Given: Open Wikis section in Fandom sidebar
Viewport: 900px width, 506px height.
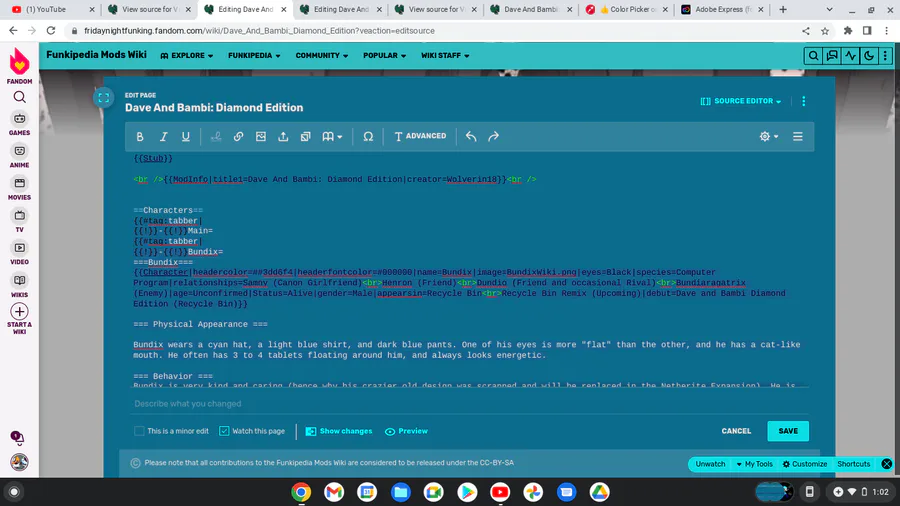Looking at the screenshot, I should click(20, 286).
